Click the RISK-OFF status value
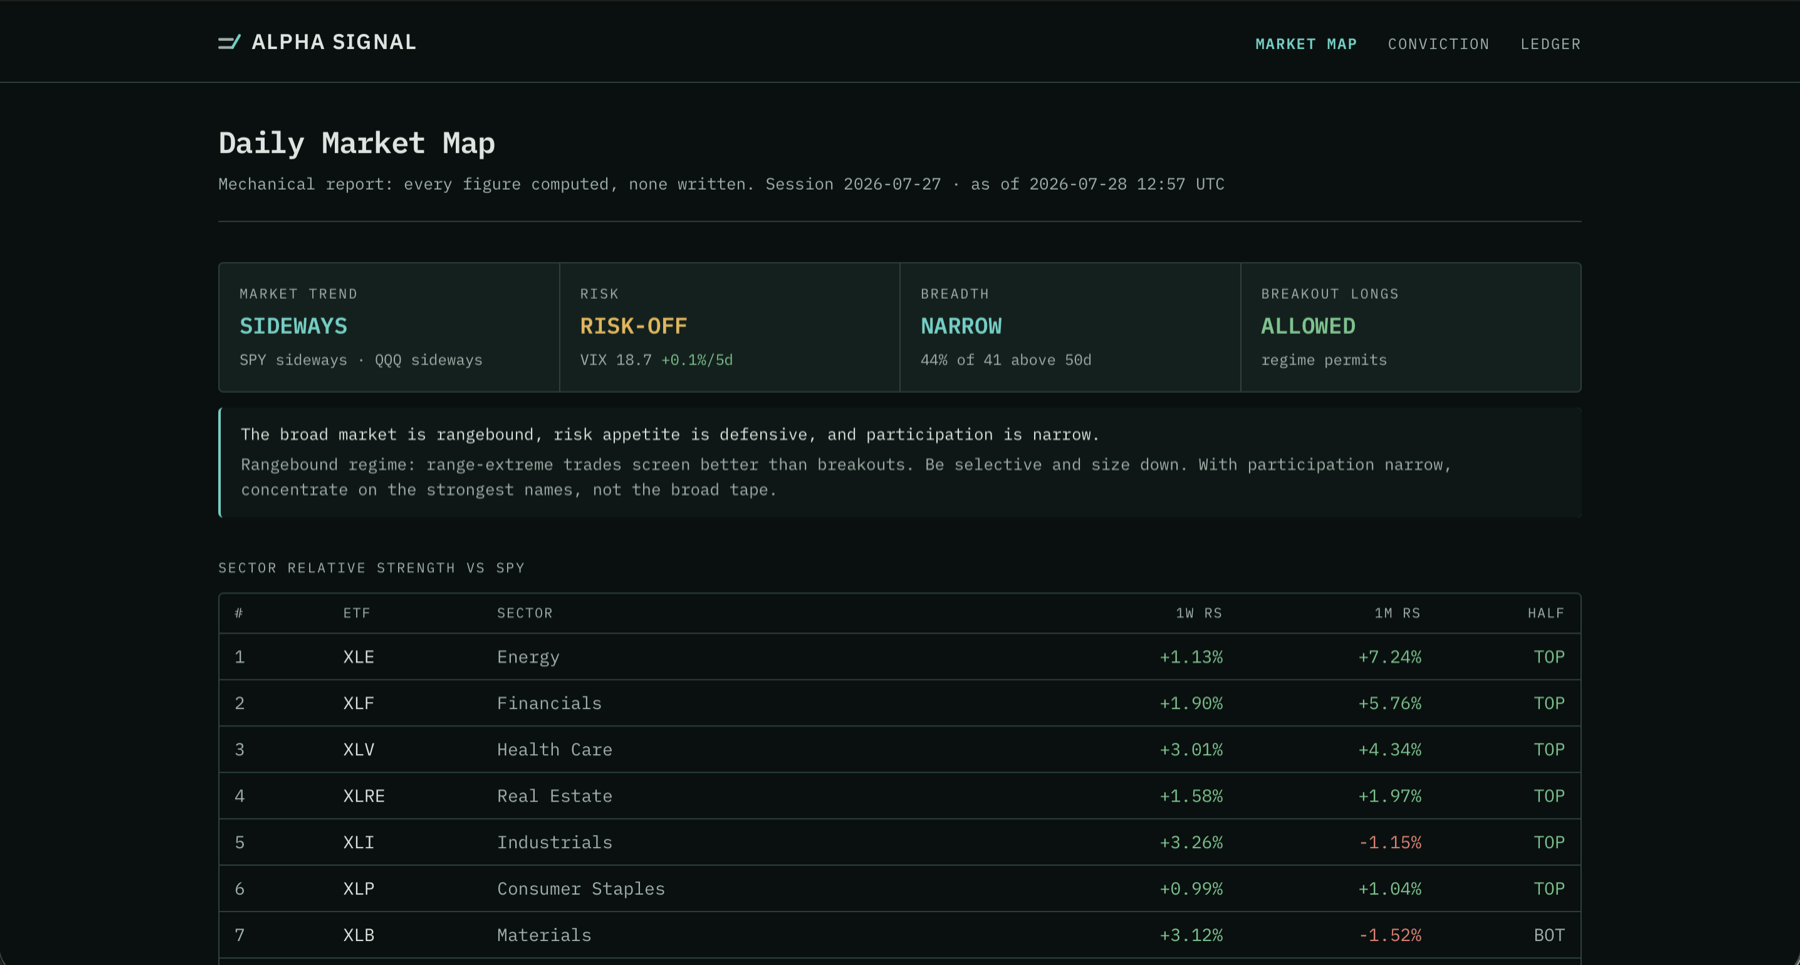 (633, 326)
